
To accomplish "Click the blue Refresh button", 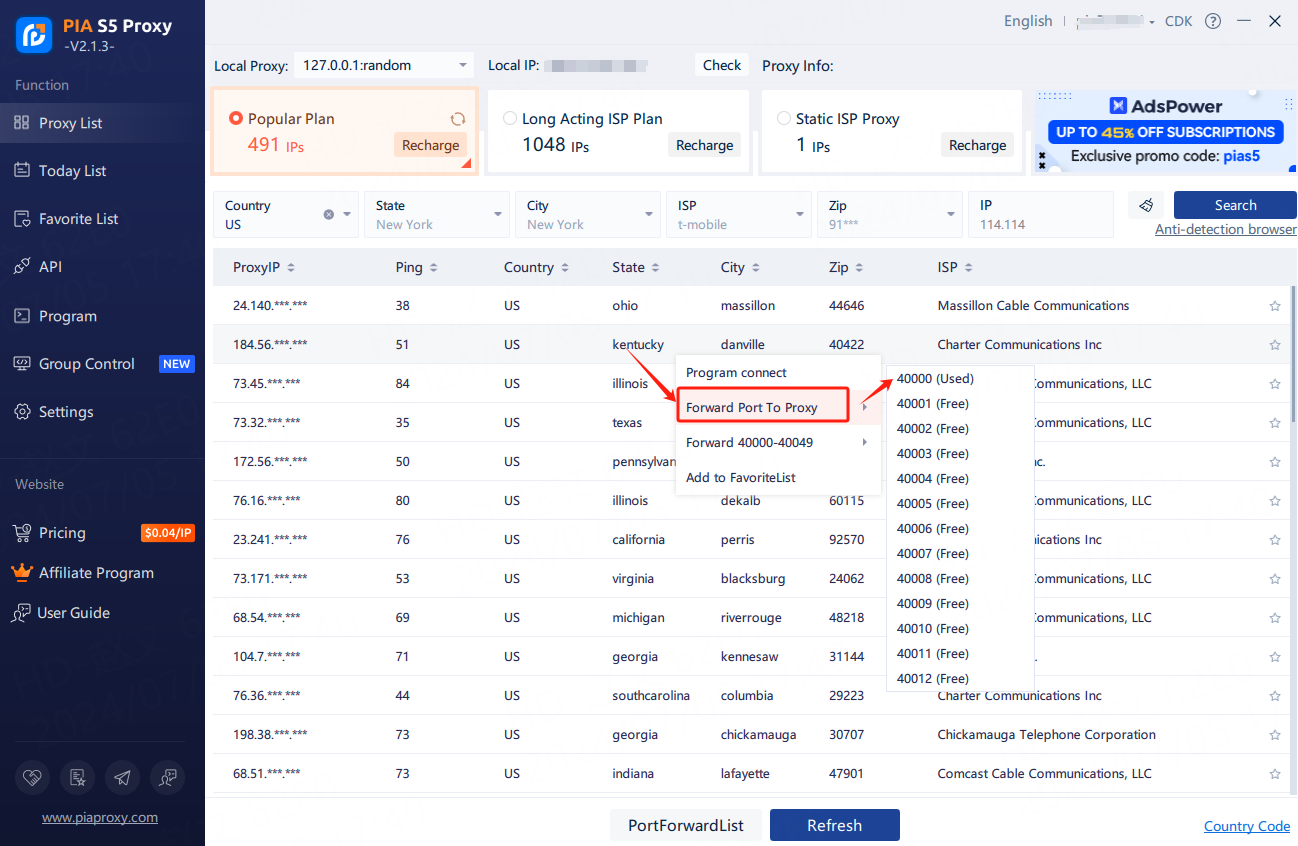I will [x=834, y=825].
